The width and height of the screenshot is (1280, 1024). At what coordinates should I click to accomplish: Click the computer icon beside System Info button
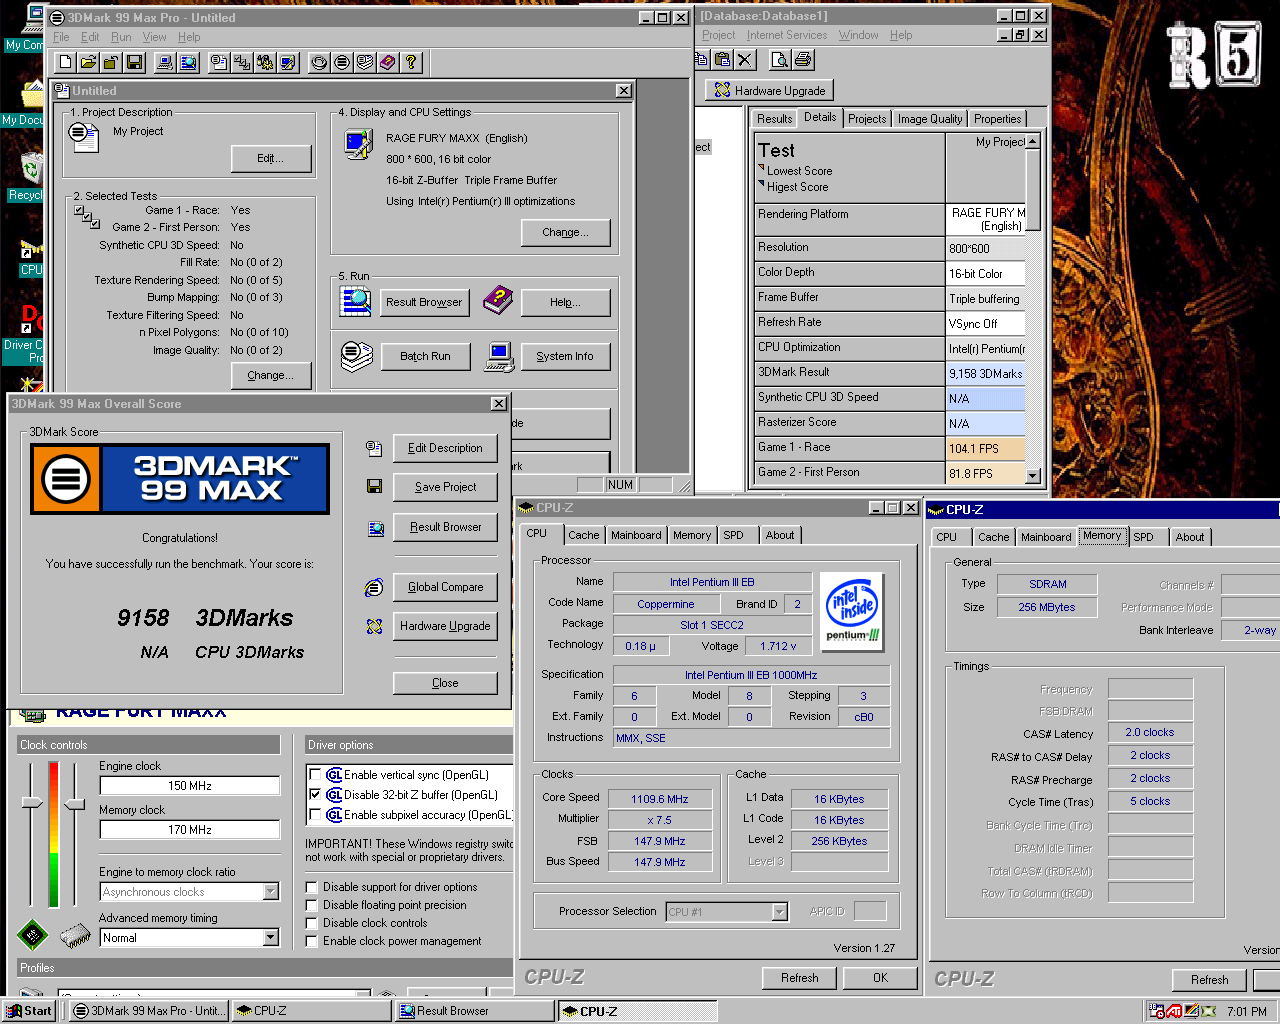(500, 356)
